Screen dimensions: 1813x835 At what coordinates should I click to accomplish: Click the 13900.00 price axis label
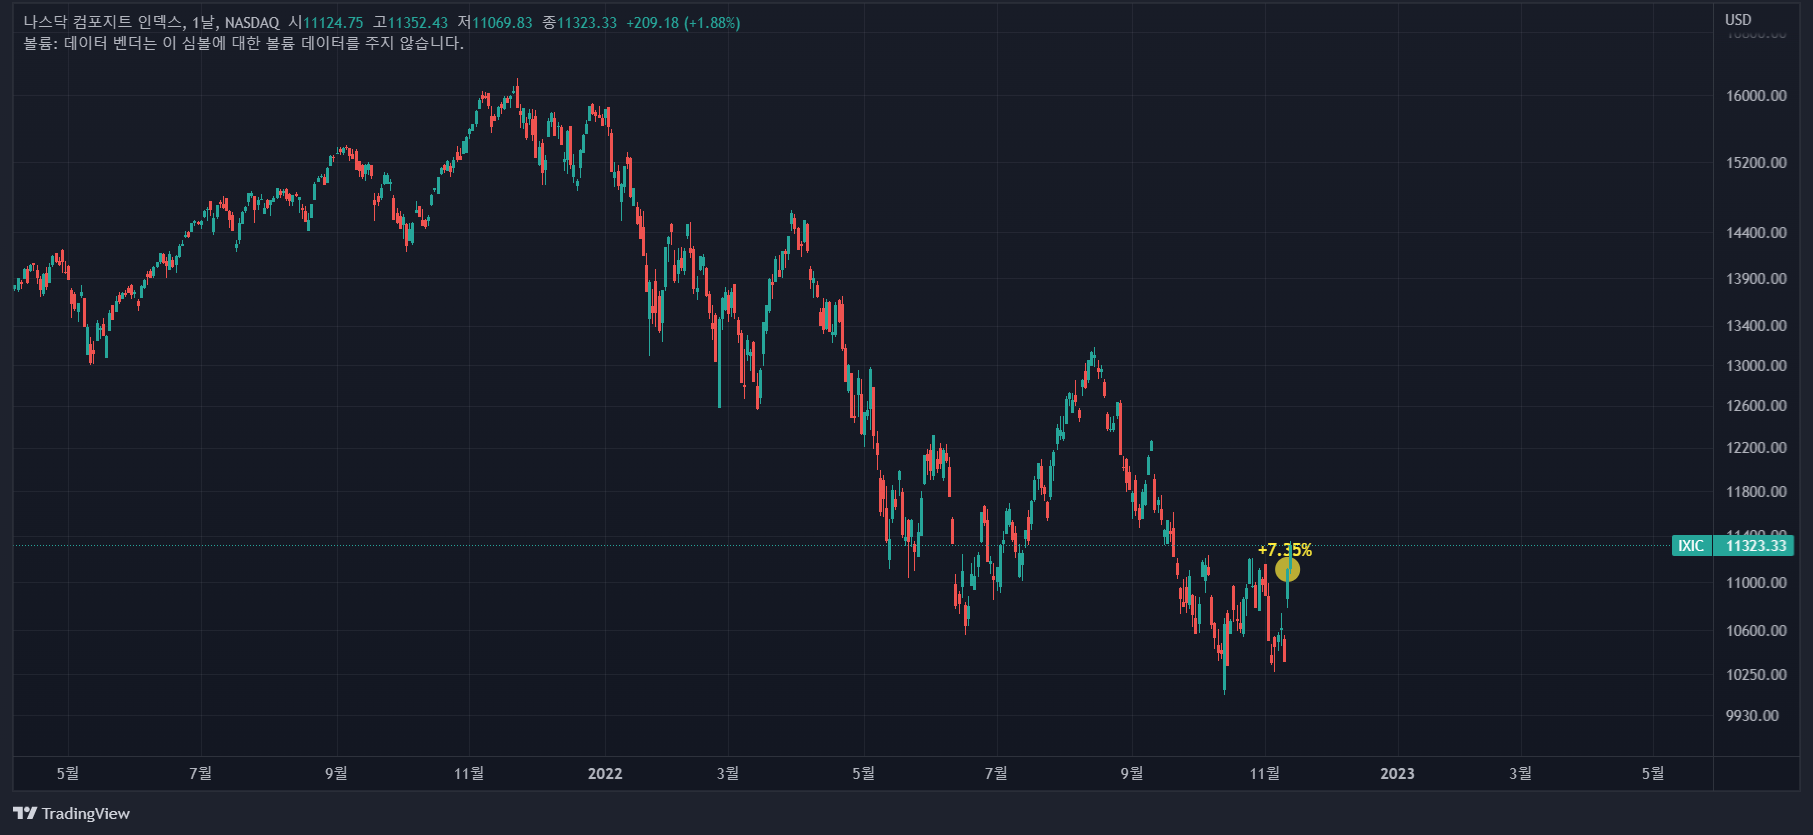point(1756,279)
